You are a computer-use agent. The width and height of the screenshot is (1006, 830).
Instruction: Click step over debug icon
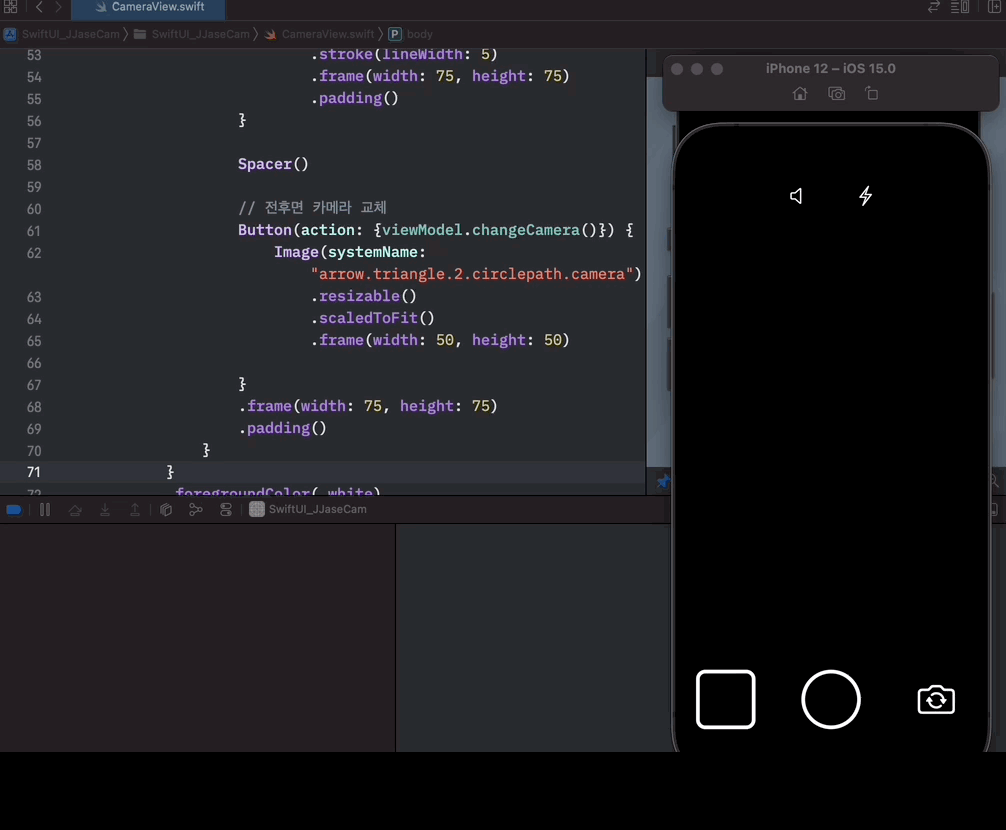coord(75,510)
